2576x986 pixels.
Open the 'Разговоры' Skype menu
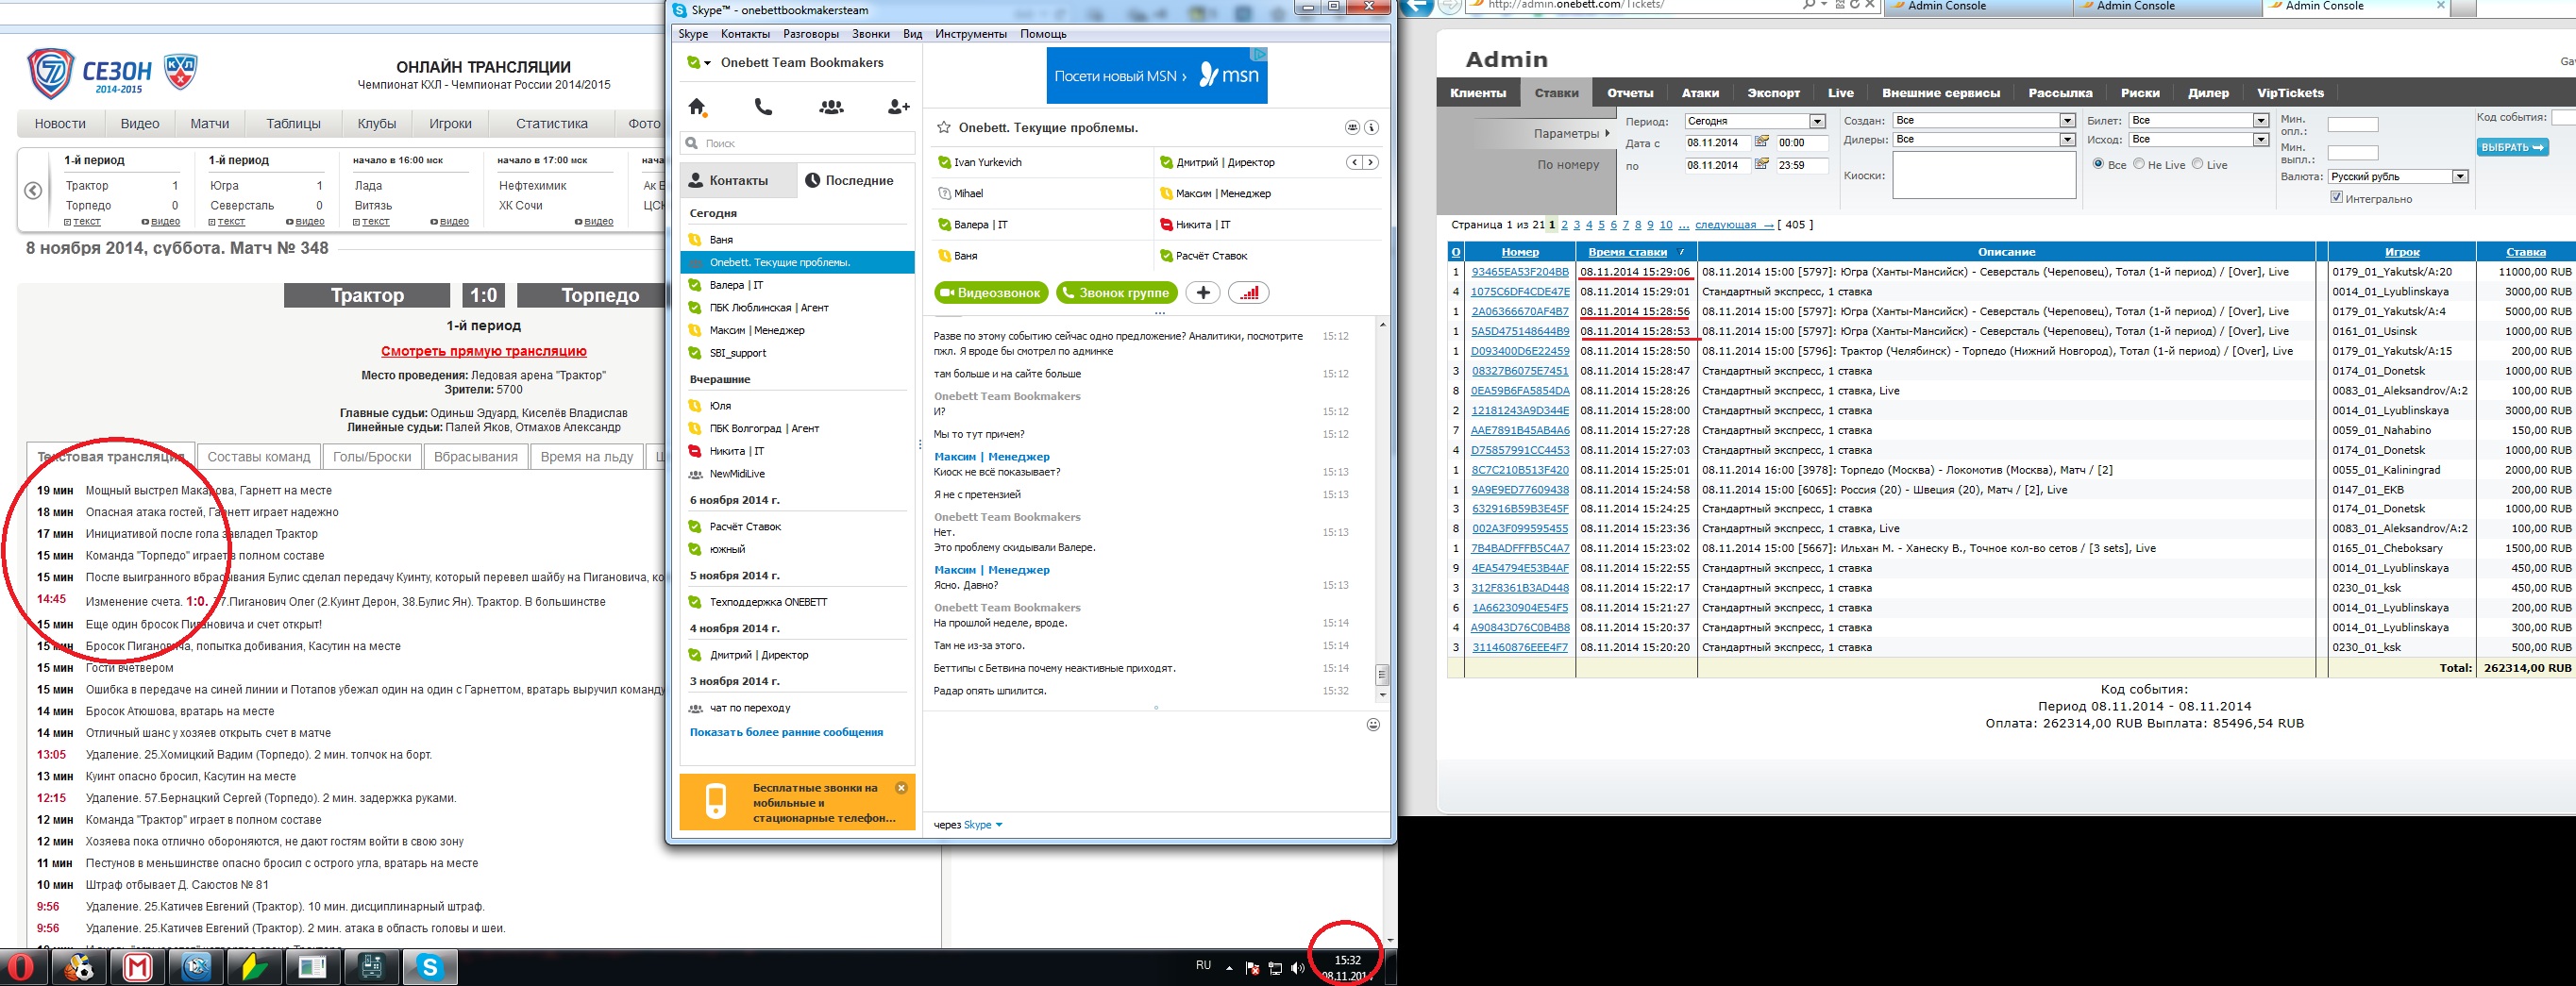(x=811, y=34)
